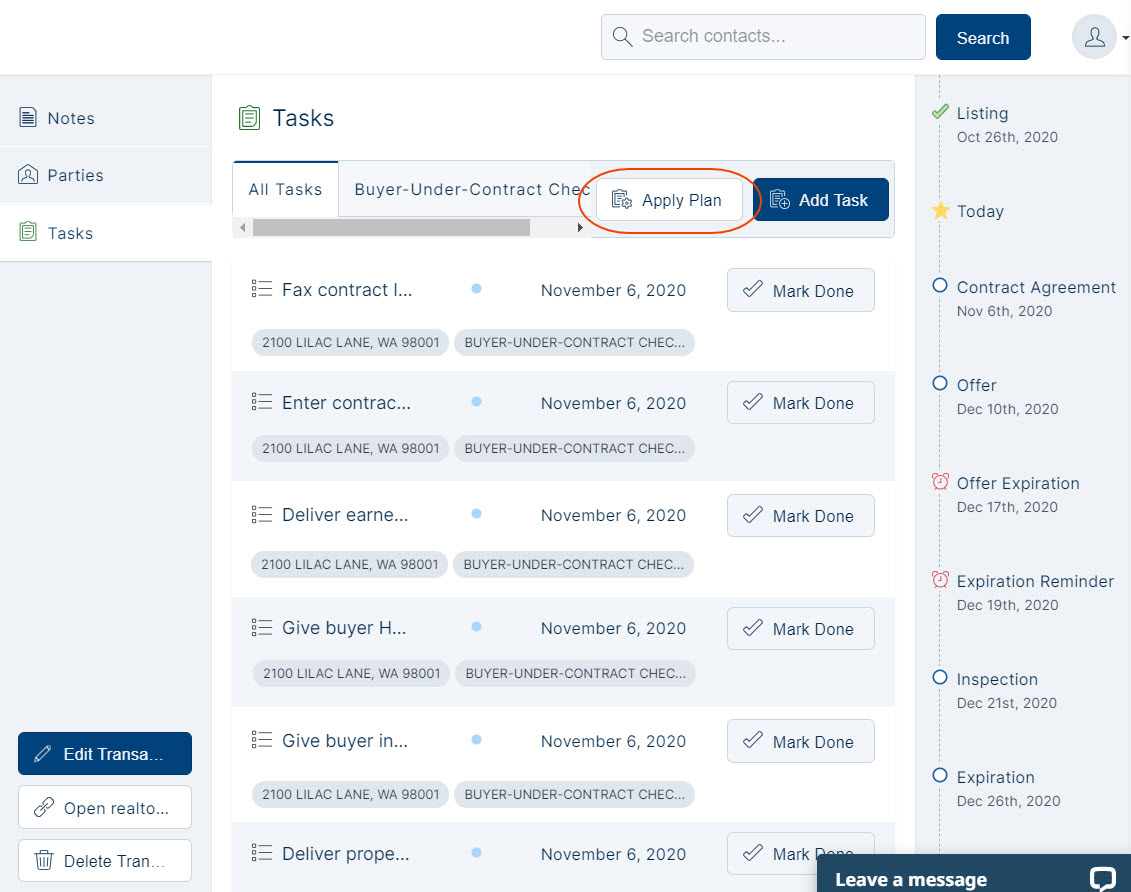The height and width of the screenshot is (892, 1131).
Task: Click Offer Expiration alarm clock icon
Action: (x=940, y=482)
